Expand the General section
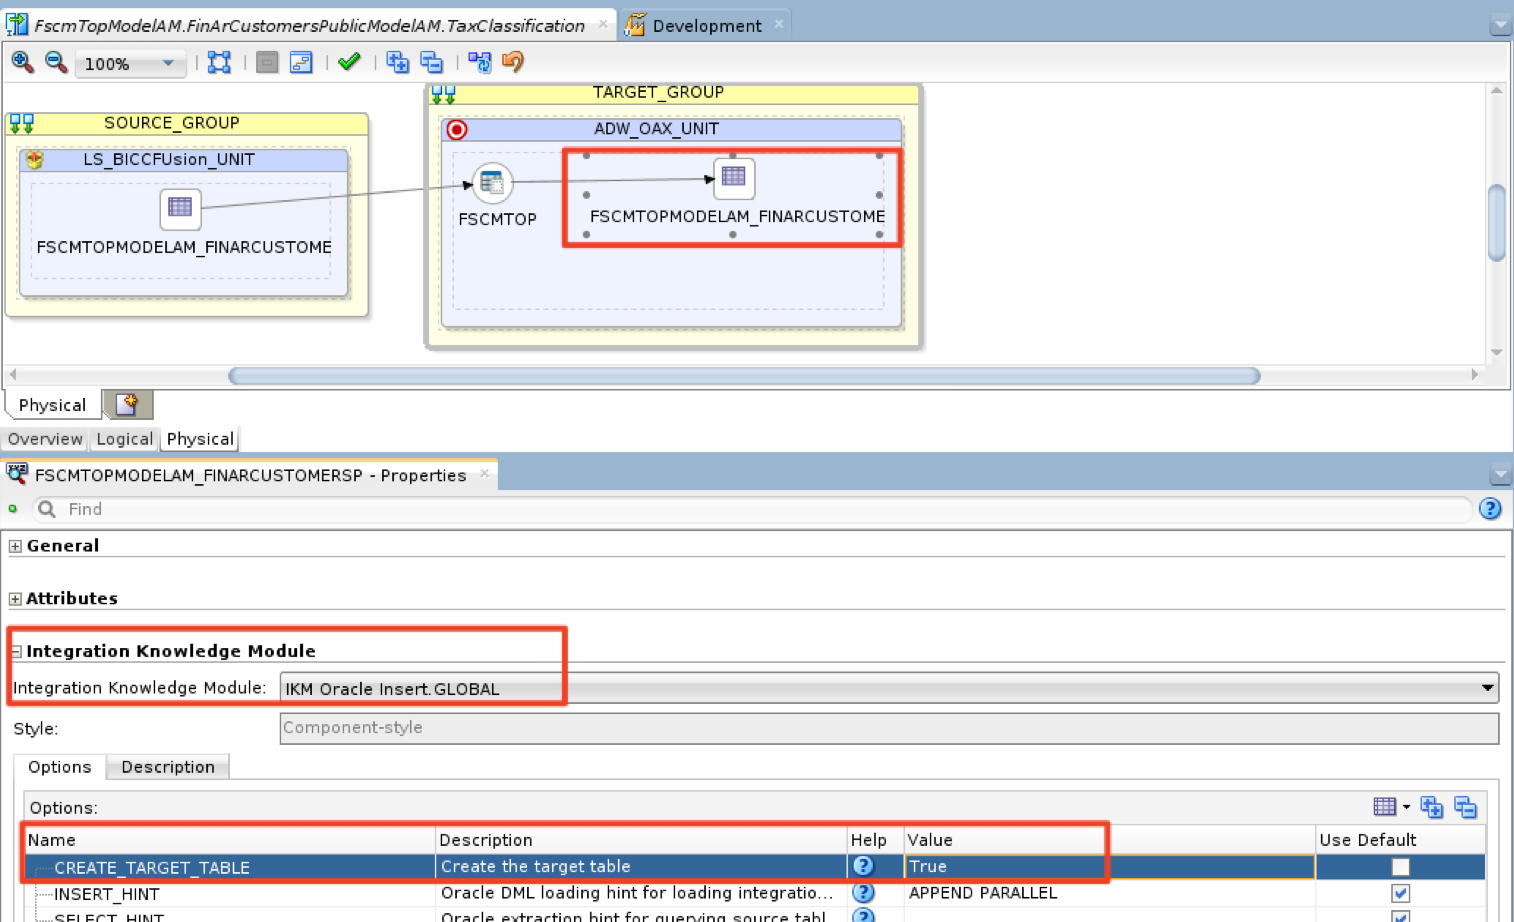The height and width of the screenshot is (922, 1514). pyautogui.click(x=15, y=546)
